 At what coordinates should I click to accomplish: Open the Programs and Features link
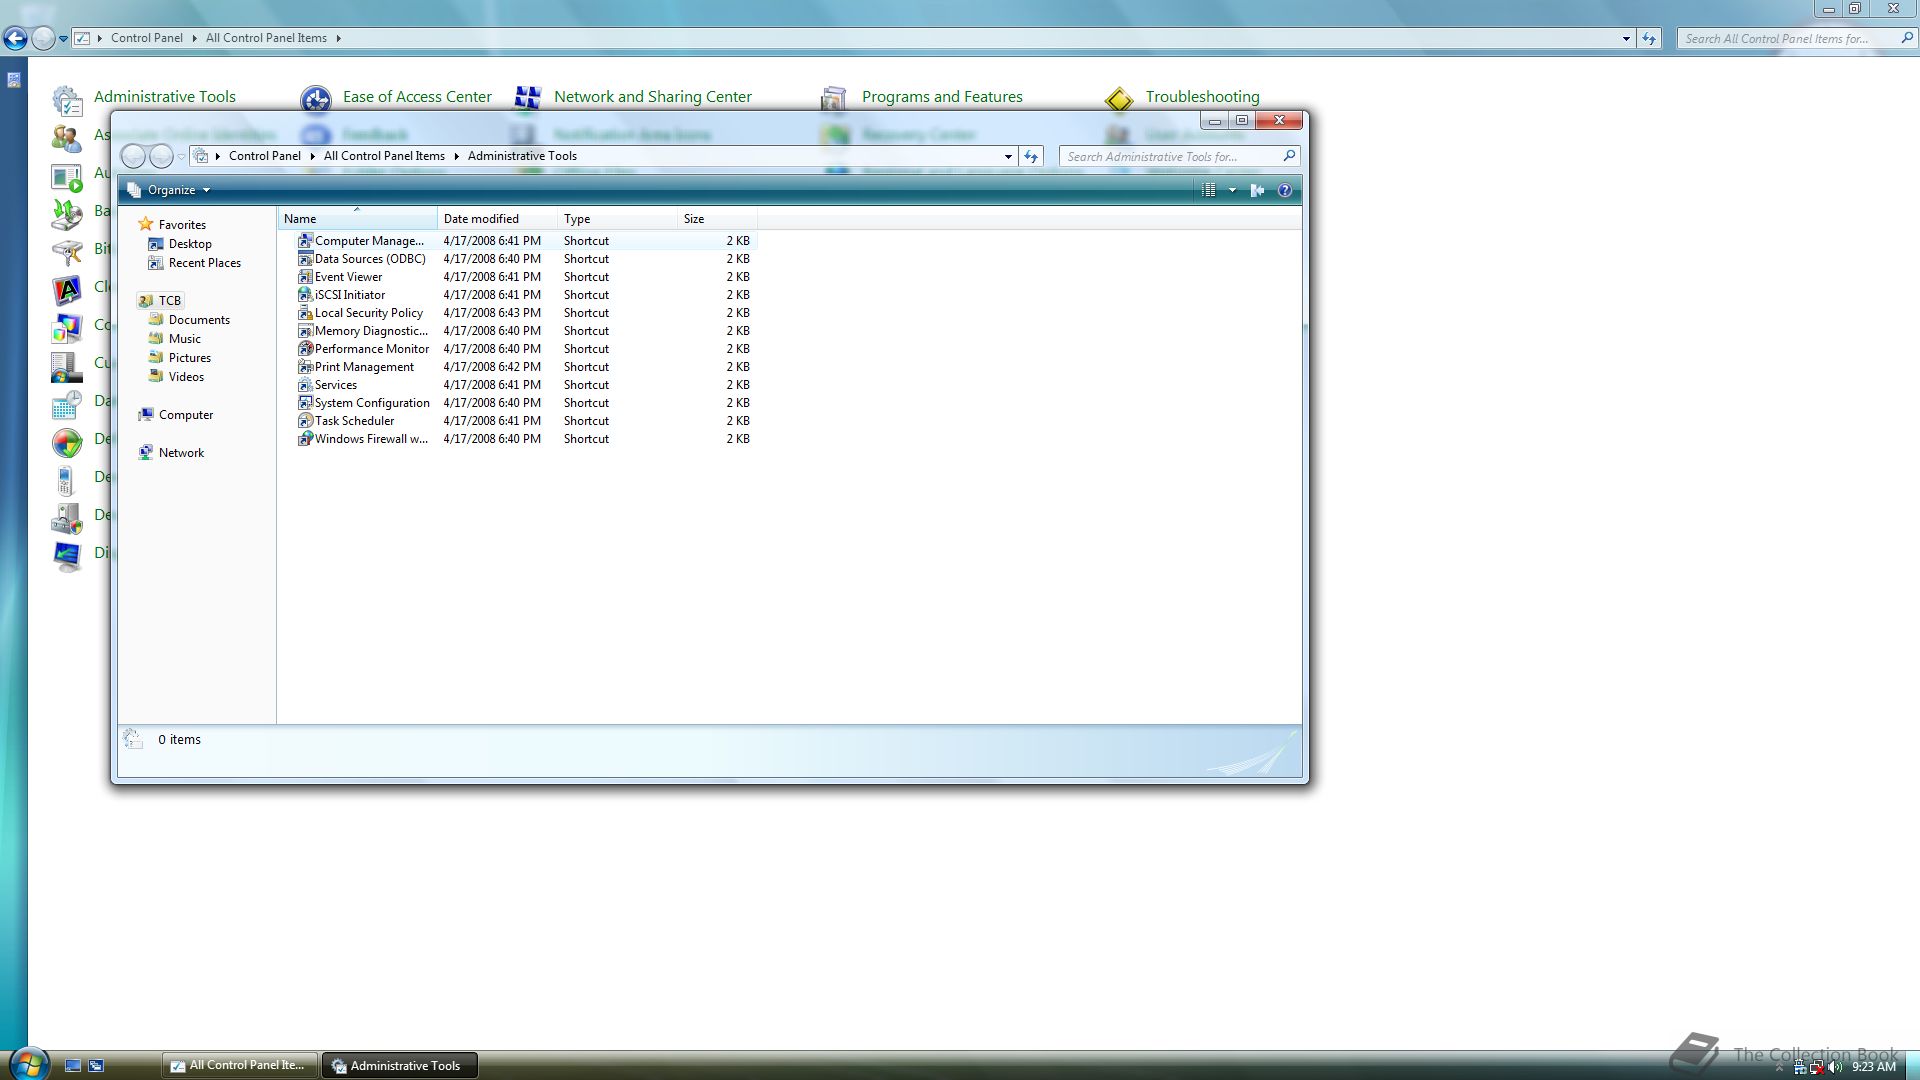pos(942,97)
